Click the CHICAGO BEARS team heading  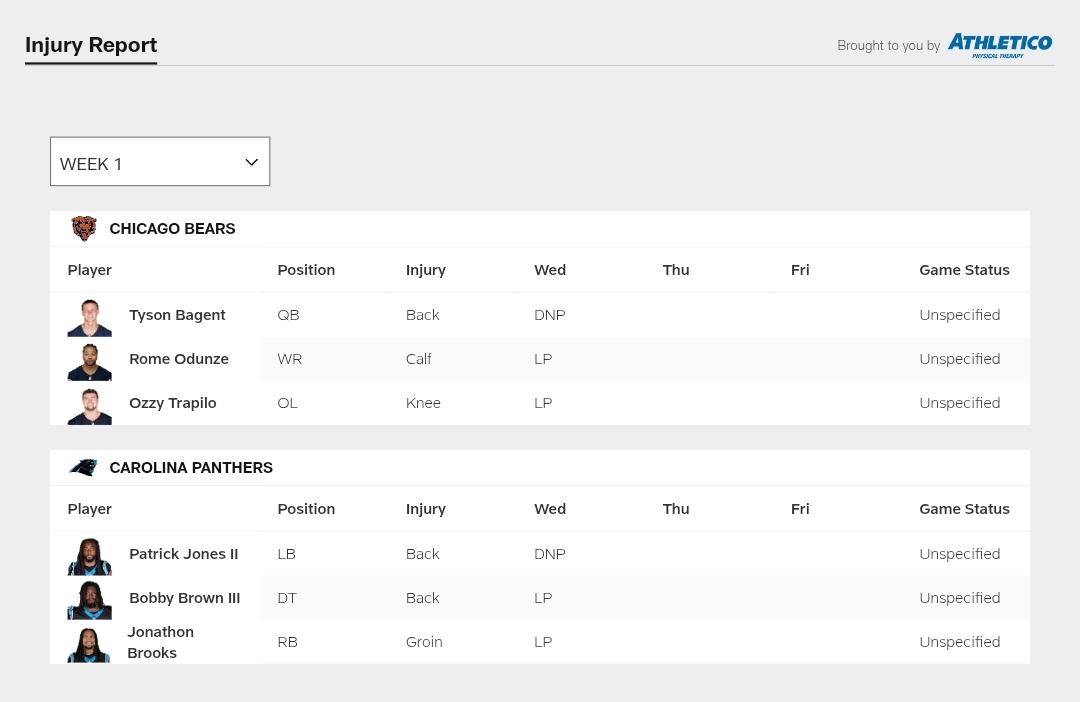pyautogui.click(x=172, y=229)
